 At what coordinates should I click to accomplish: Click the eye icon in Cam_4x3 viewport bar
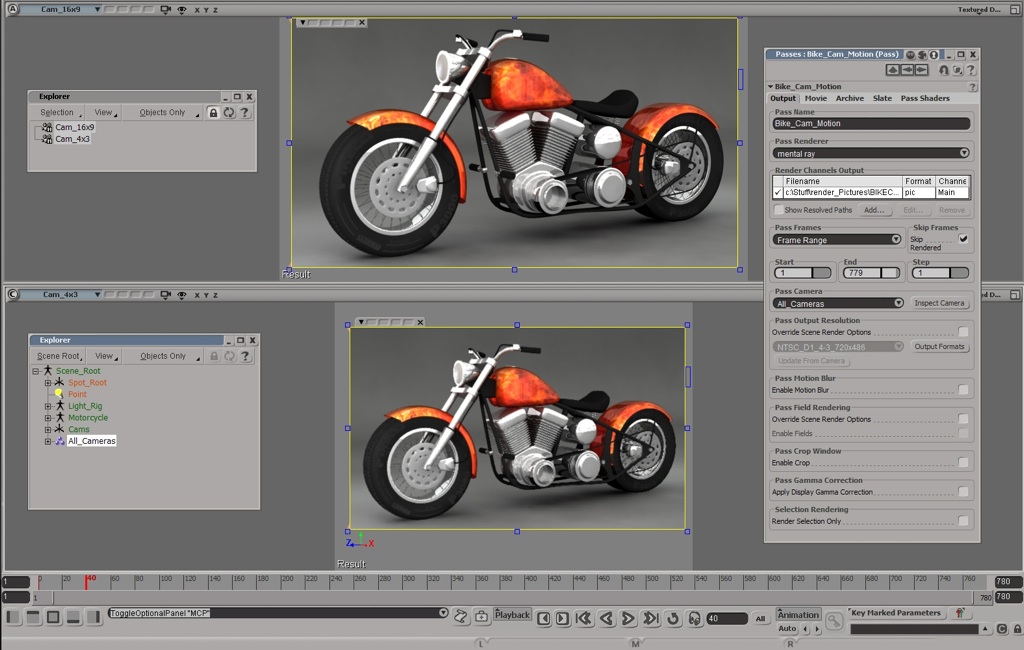[182, 295]
